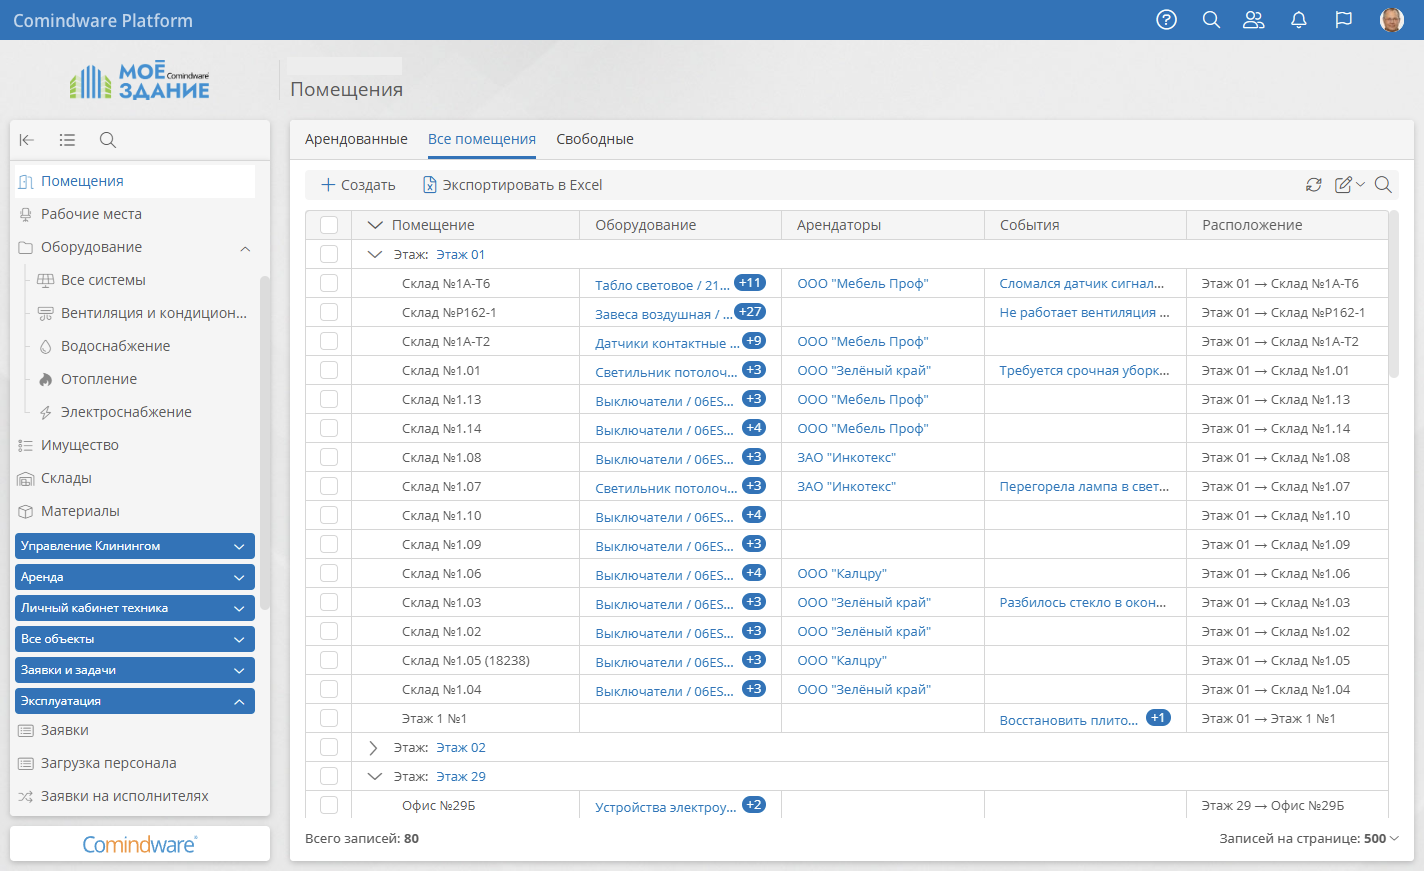Click the table search magnifier icon
This screenshot has height=871, width=1424.
point(1383,185)
